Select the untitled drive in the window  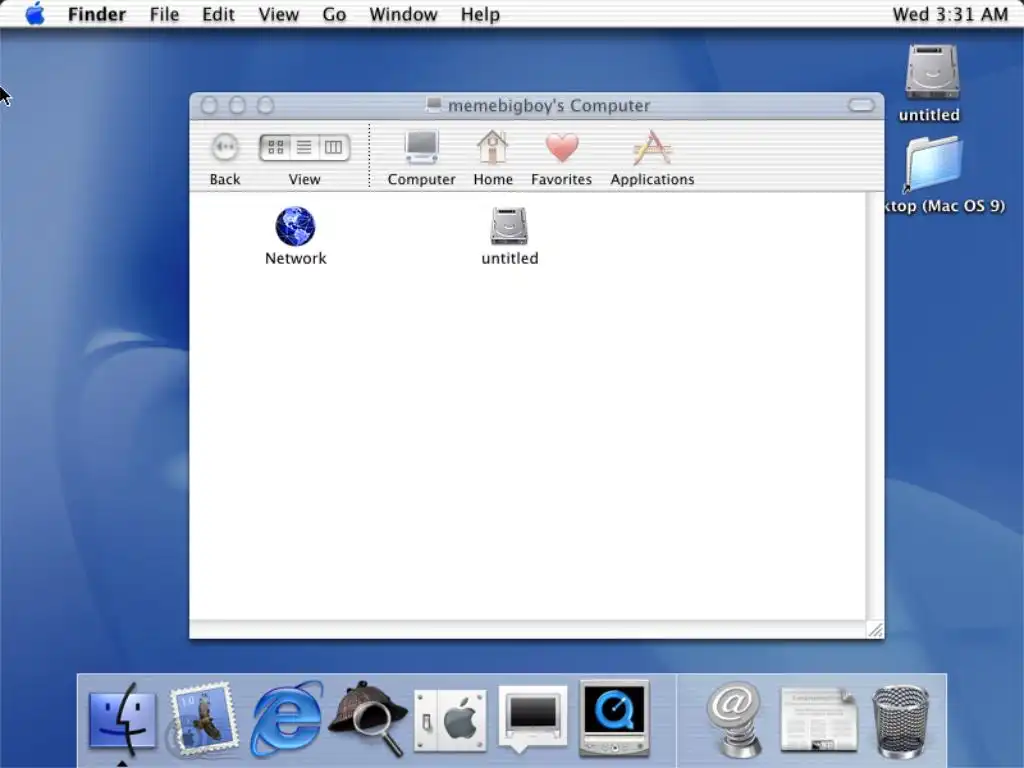coord(509,226)
